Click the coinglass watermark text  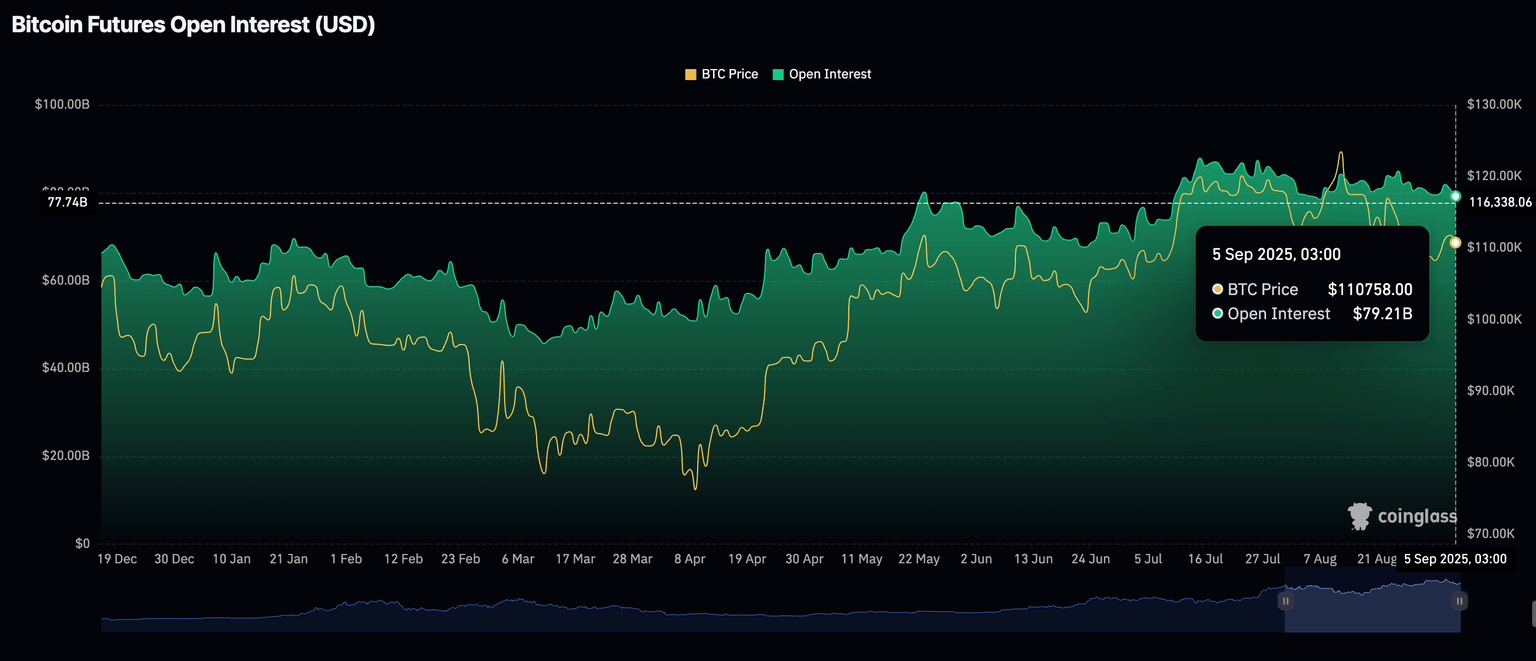(1416, 517)
